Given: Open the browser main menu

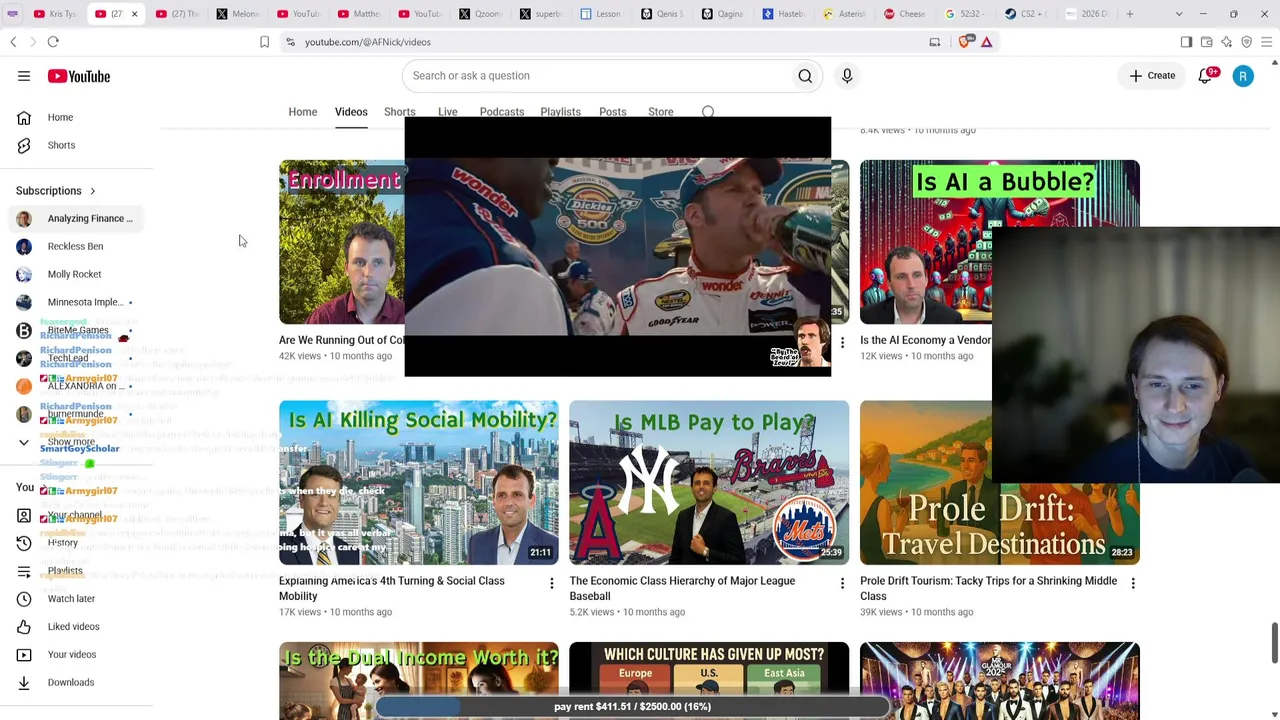Looking at the screenshot, I should pos(1267,42).
